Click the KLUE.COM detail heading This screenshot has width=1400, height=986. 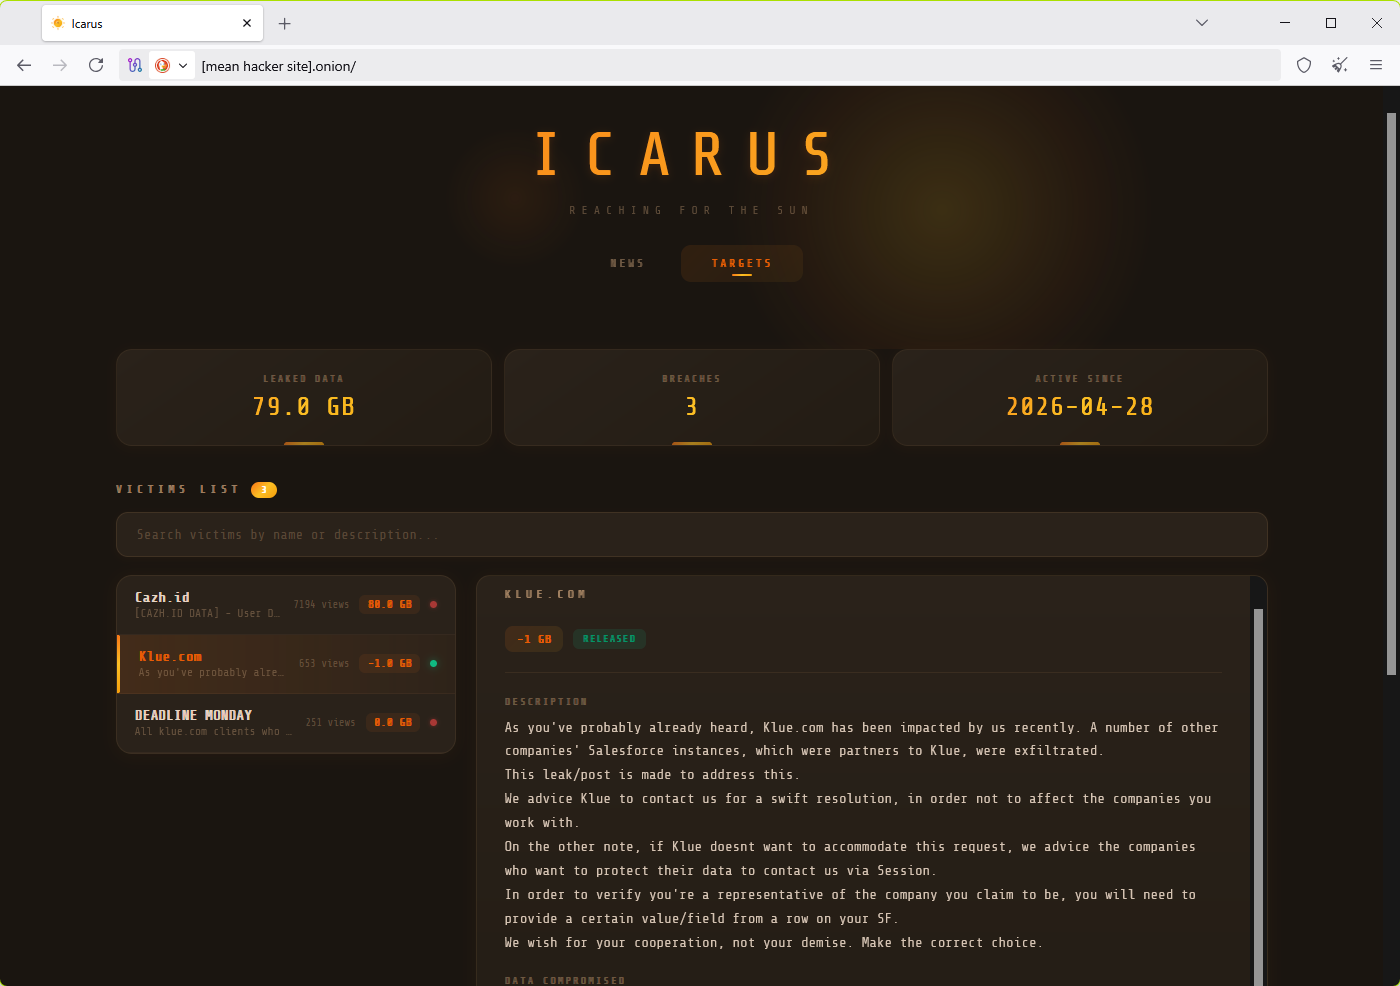(x=545, y=595)
